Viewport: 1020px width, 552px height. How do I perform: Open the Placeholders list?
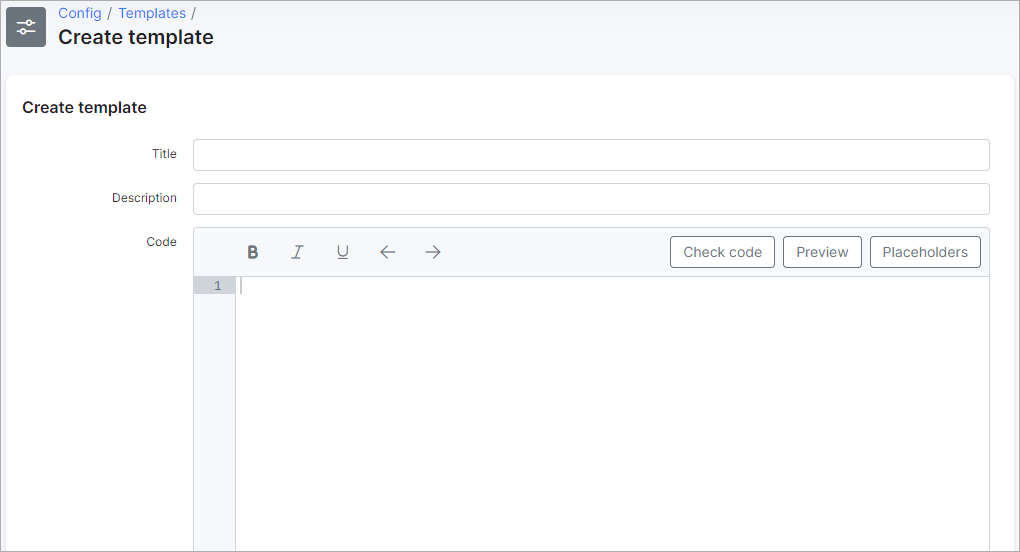pos(925,252)
